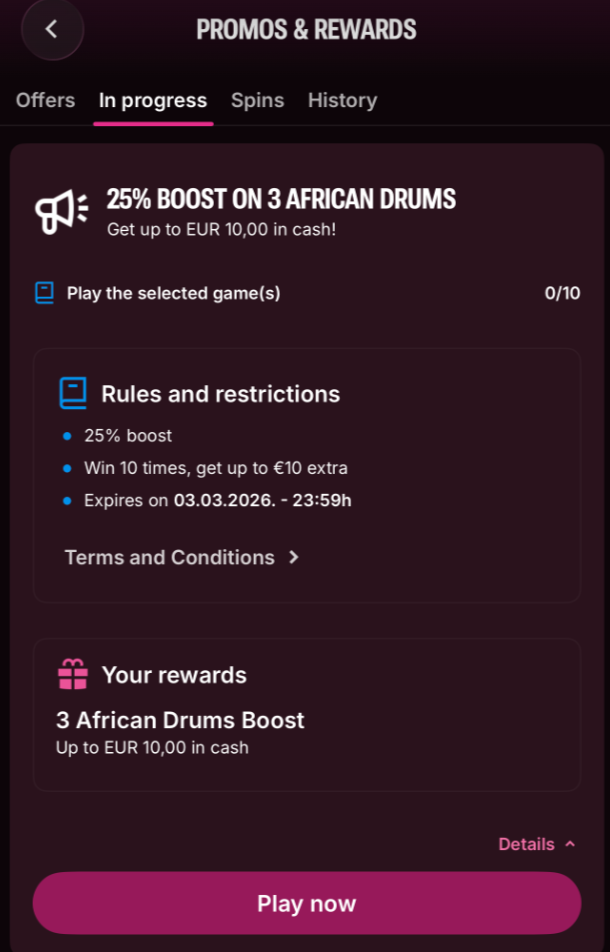Expand Terms and Conditions via its chevron
The image size is (610, 952).
[x=294, y=558]
